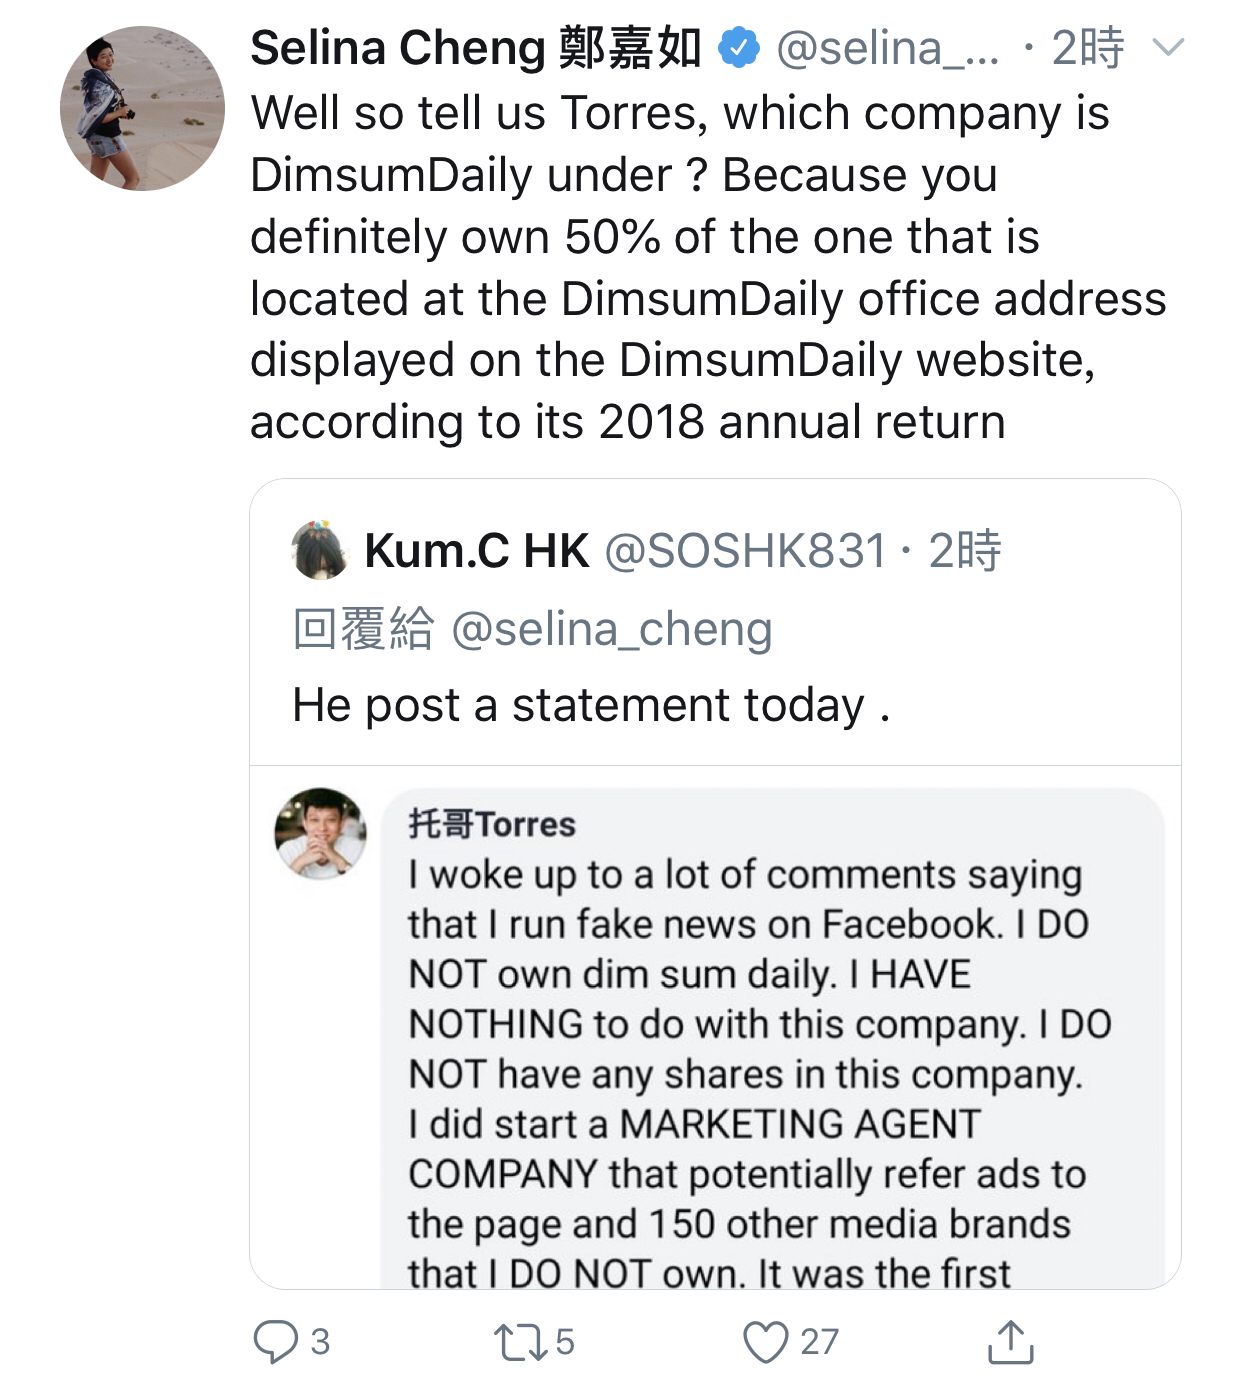This screenshot has width=1242, height=1391.
Task: Like the tweet with the heart icon
Action: pyautogui.click(x=766, y=1342)
